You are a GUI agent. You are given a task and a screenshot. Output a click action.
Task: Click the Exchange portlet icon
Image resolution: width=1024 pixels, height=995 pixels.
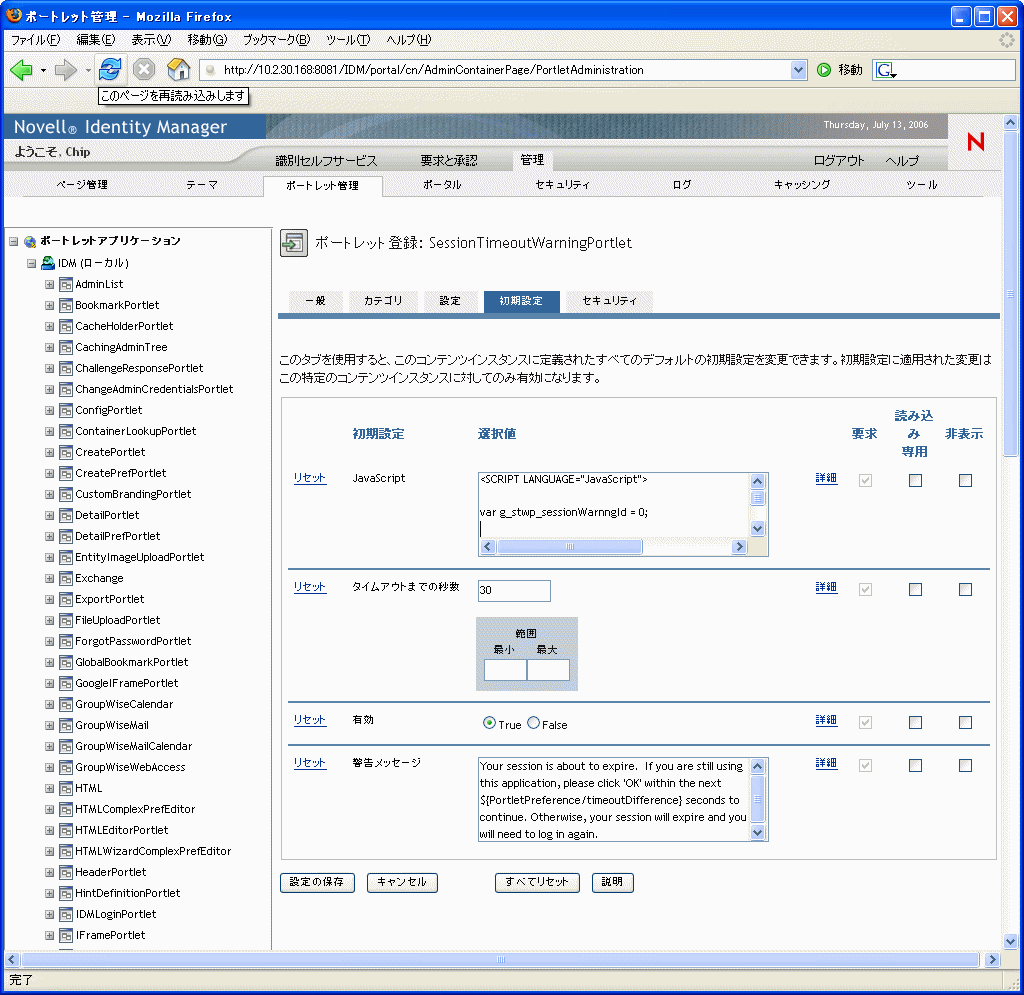click(65, 578)
